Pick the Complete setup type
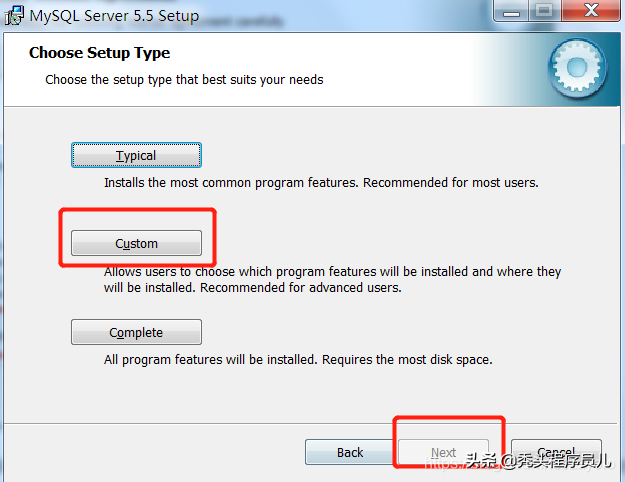The height and width of the screenshot is (482, 625). [x=136, y=332]
